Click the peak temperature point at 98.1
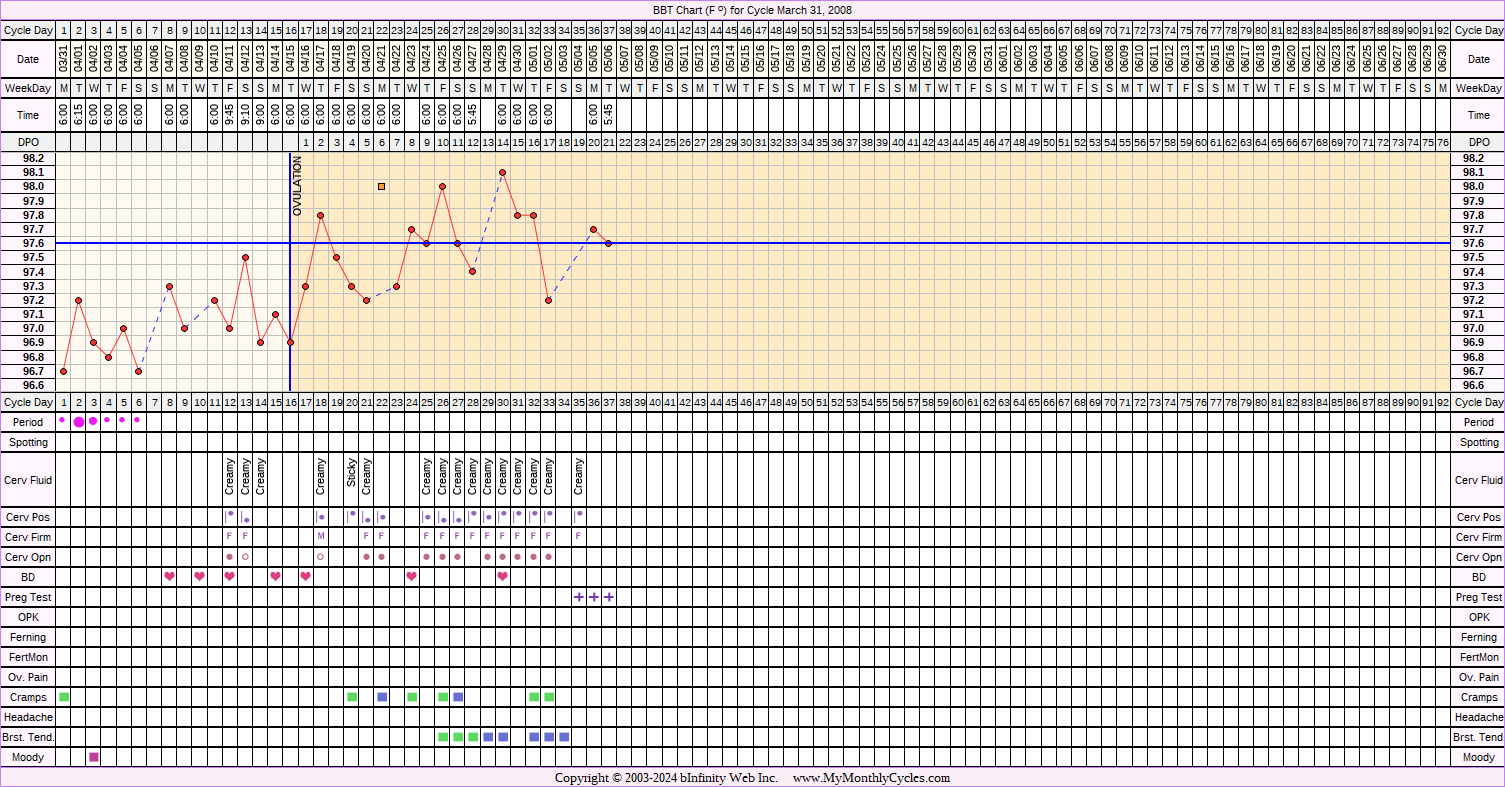The image size is (1505, 787). tap(502, 172)
